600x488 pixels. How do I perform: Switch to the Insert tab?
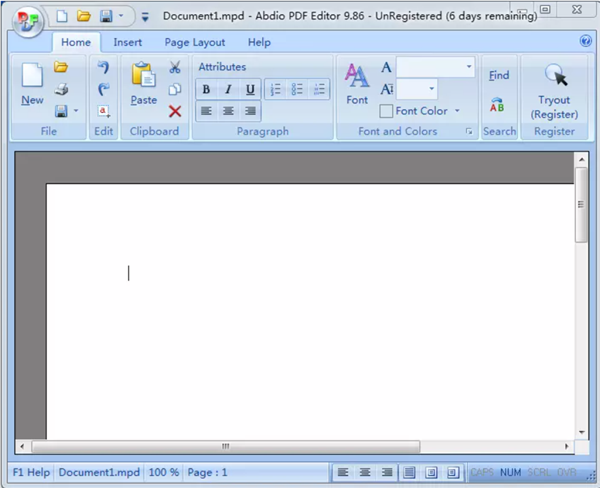tap(127, 42)
